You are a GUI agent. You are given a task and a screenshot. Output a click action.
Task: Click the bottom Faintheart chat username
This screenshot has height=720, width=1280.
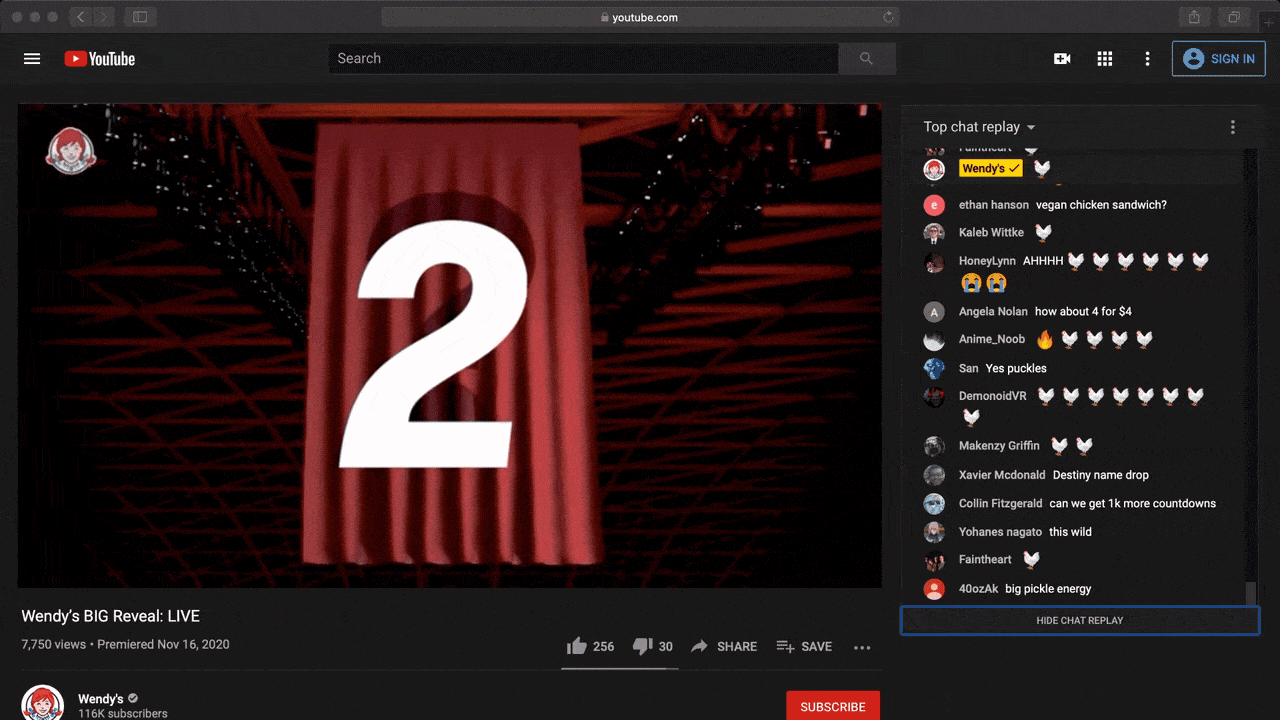tap(985, 560)
